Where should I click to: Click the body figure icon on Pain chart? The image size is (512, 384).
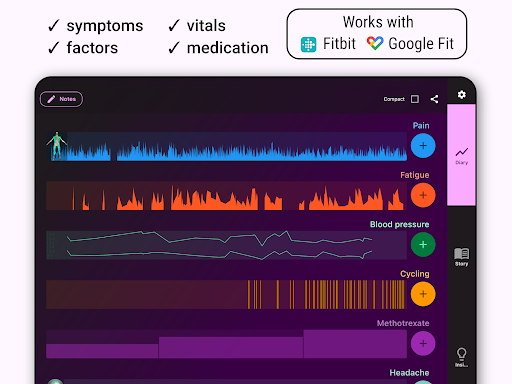pos(57,146)
